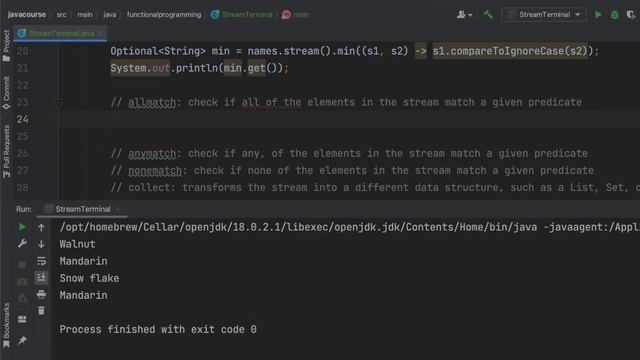The image size is (640, 360).
Task: Pin the Run tab
Action: pyautogui.click(x=22, y=340)
